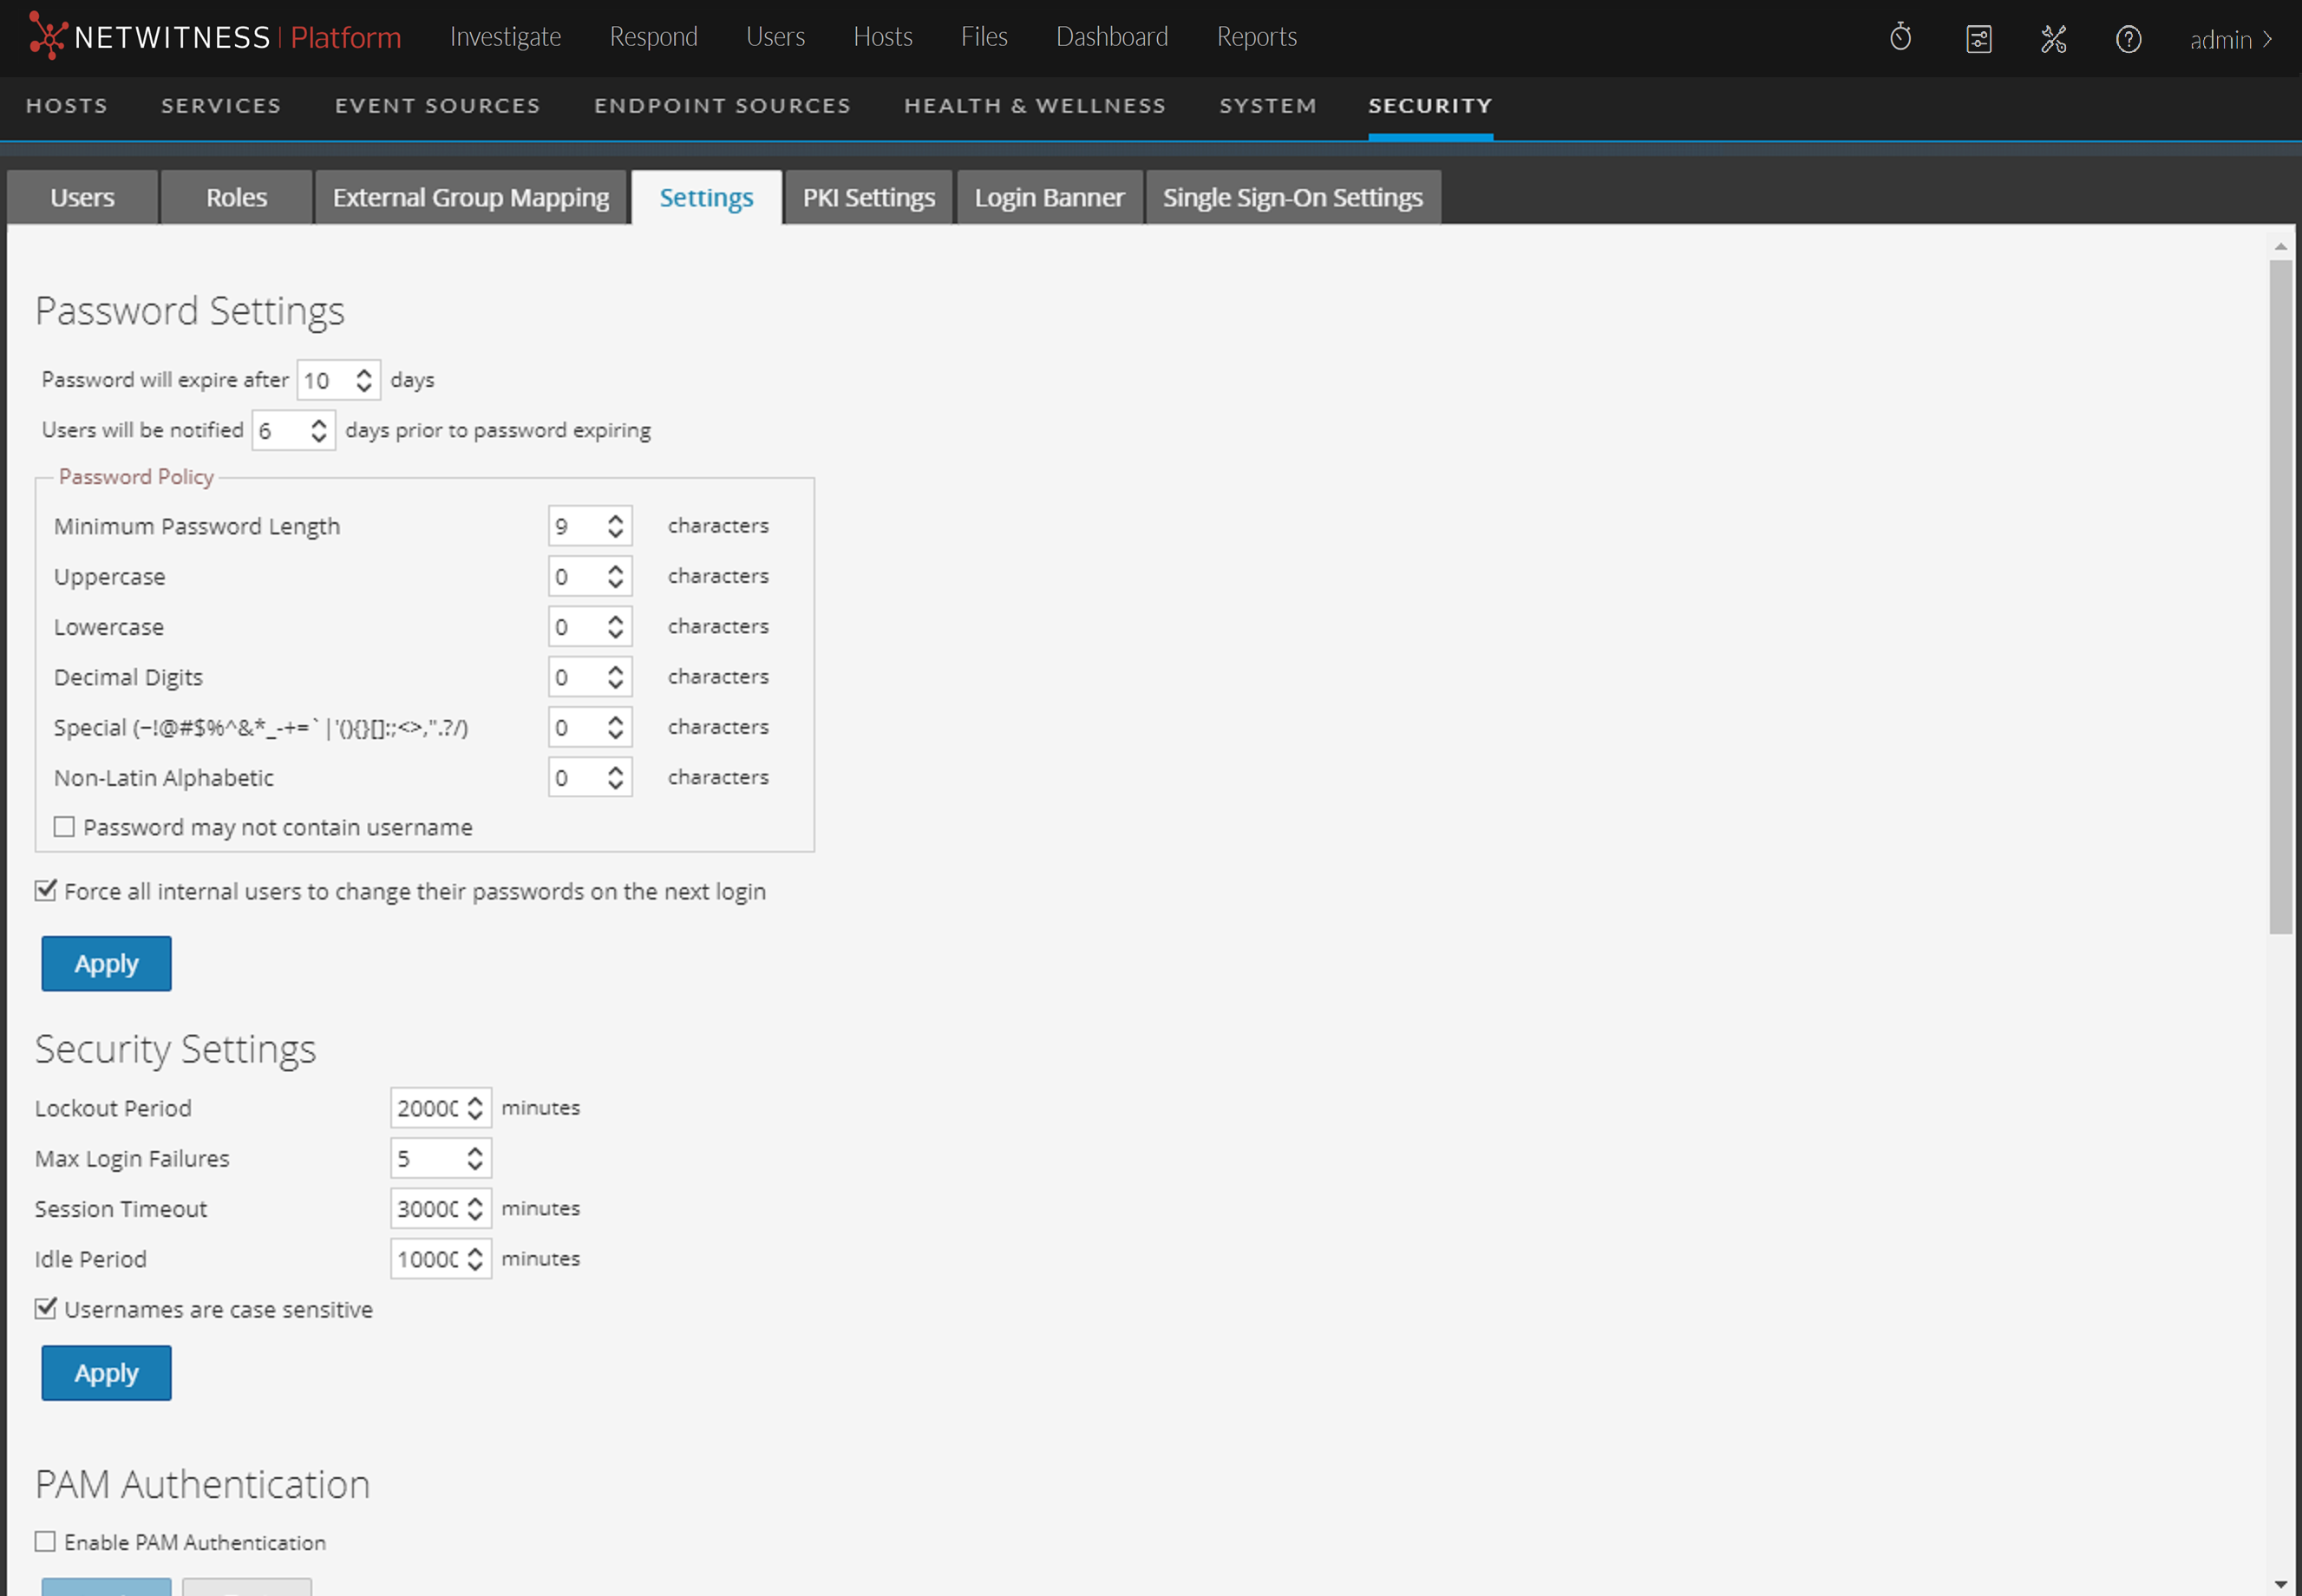
Task: Switch to the PKI Settings tab
Action: 868,197
